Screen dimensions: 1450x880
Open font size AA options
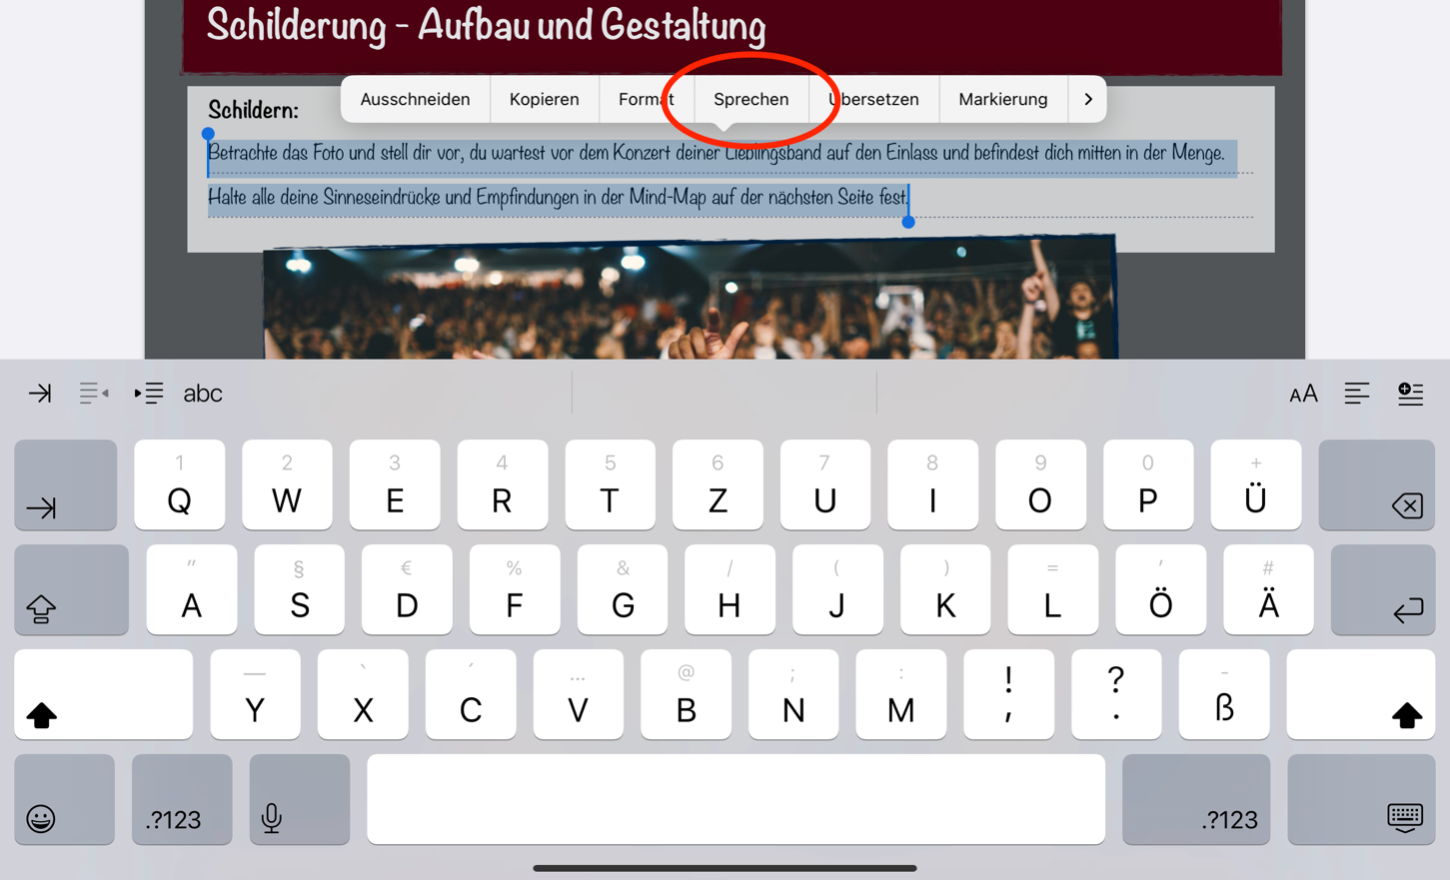pos(1303,394)
